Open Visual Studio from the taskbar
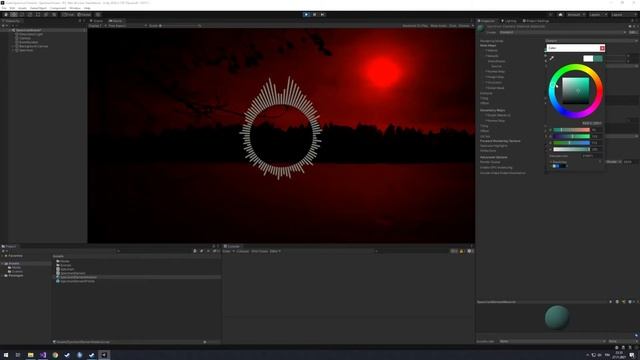640x360 pixels. coord(43,355)
